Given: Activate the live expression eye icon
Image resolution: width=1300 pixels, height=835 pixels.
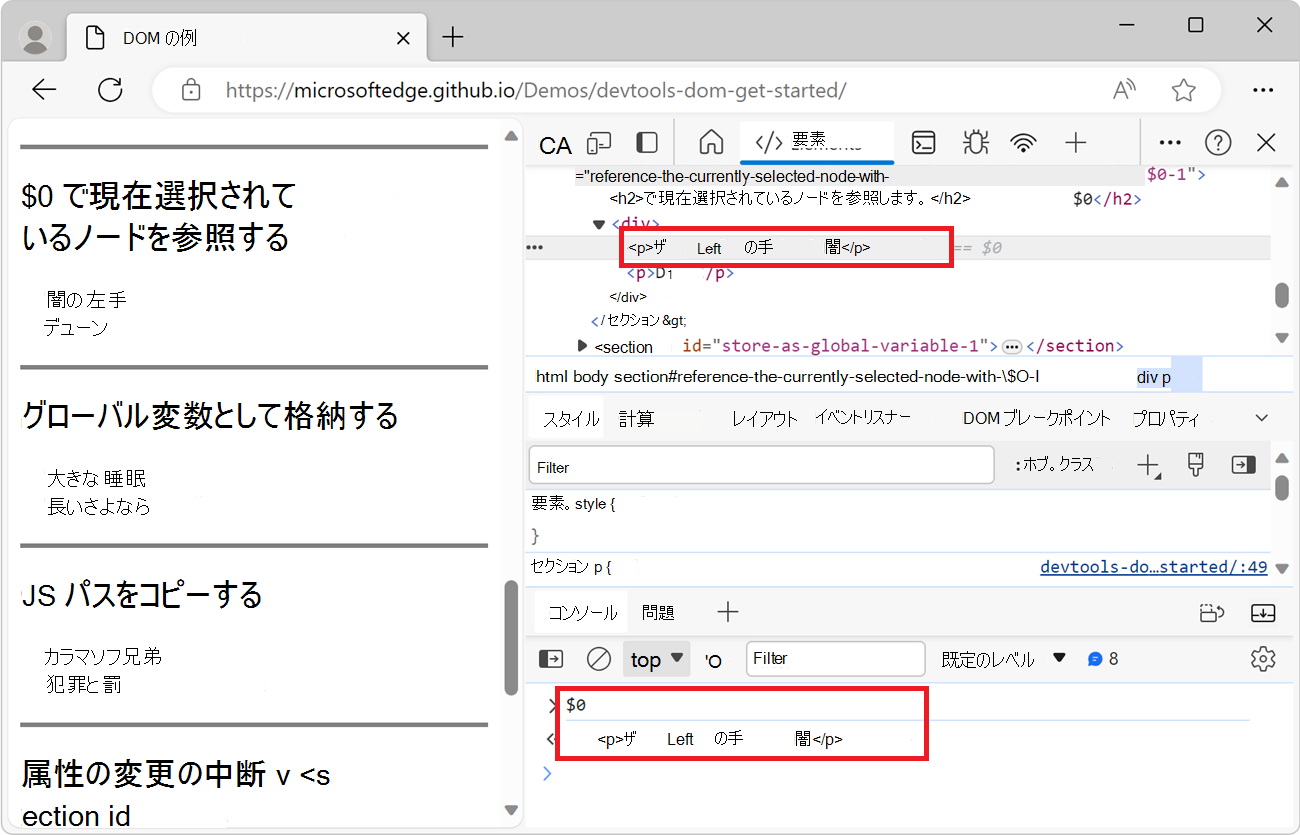Looking at the screenshot, I should pos(712,658).
